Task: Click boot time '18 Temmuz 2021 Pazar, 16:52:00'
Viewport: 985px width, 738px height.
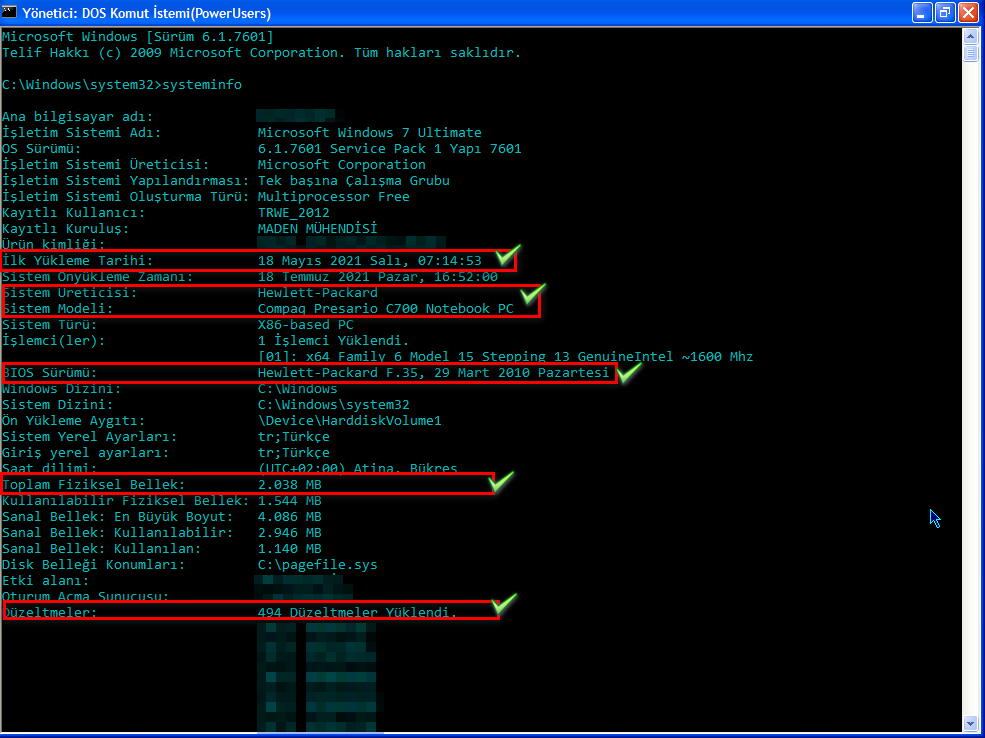Action: [378, 277]
